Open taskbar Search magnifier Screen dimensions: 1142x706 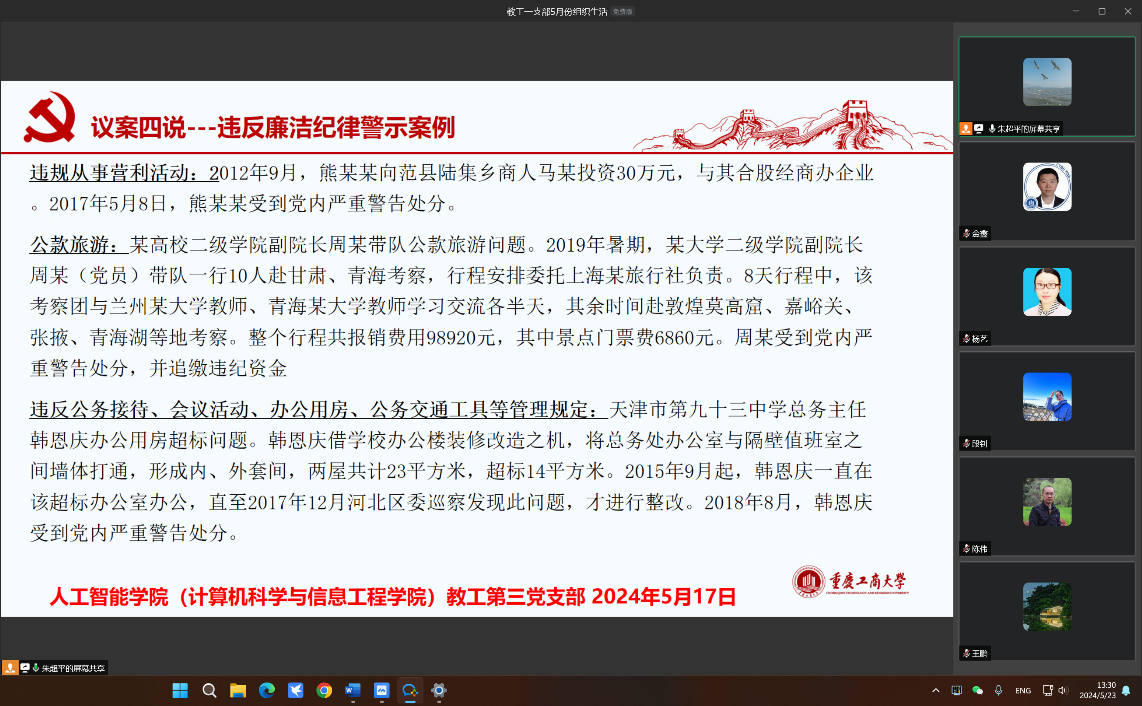click(209, 690)
